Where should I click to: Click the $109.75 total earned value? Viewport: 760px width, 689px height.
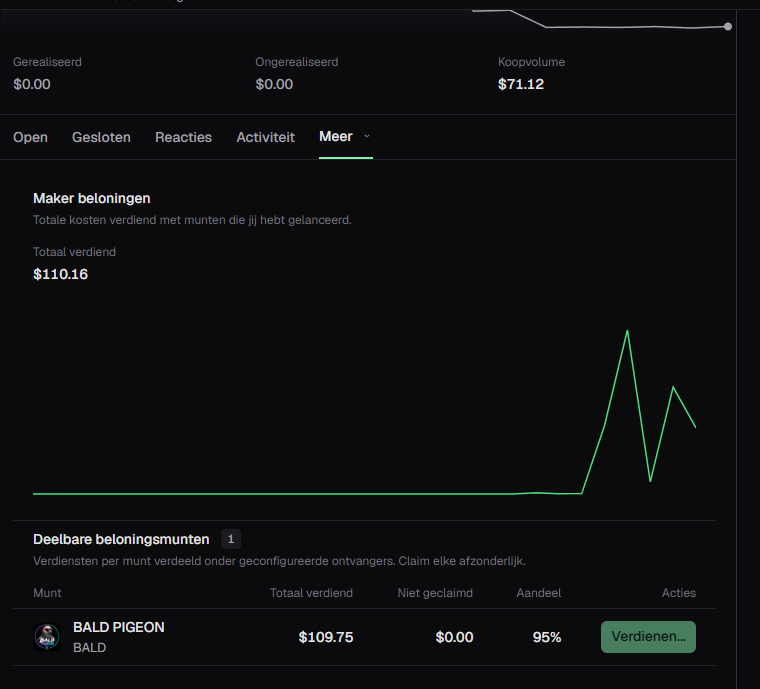(x=326, y=637)
